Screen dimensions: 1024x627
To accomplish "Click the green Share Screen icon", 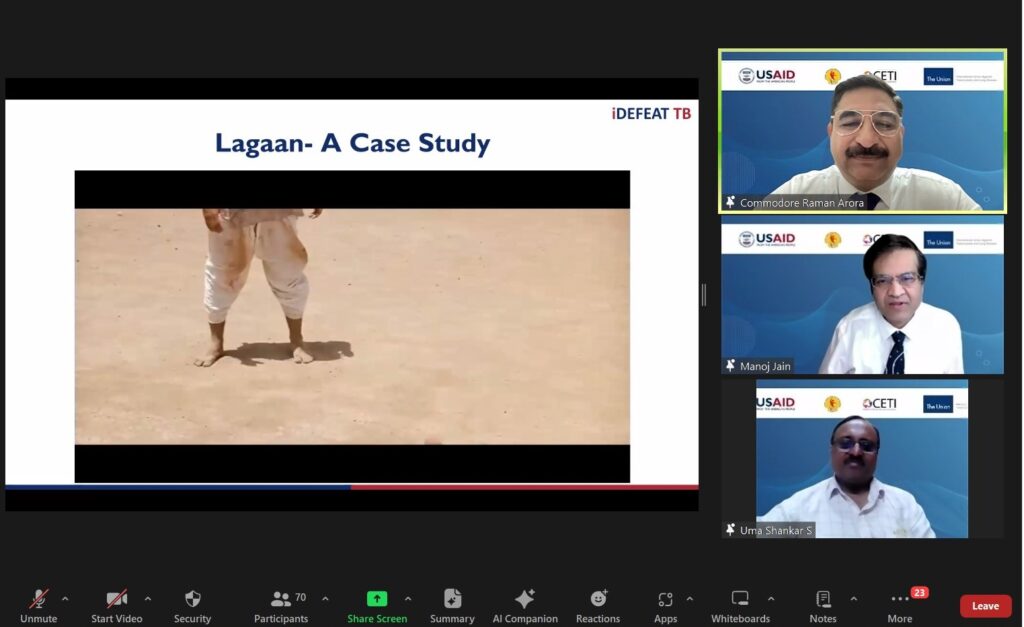I will pyautogui.click(x=377, y=599).
